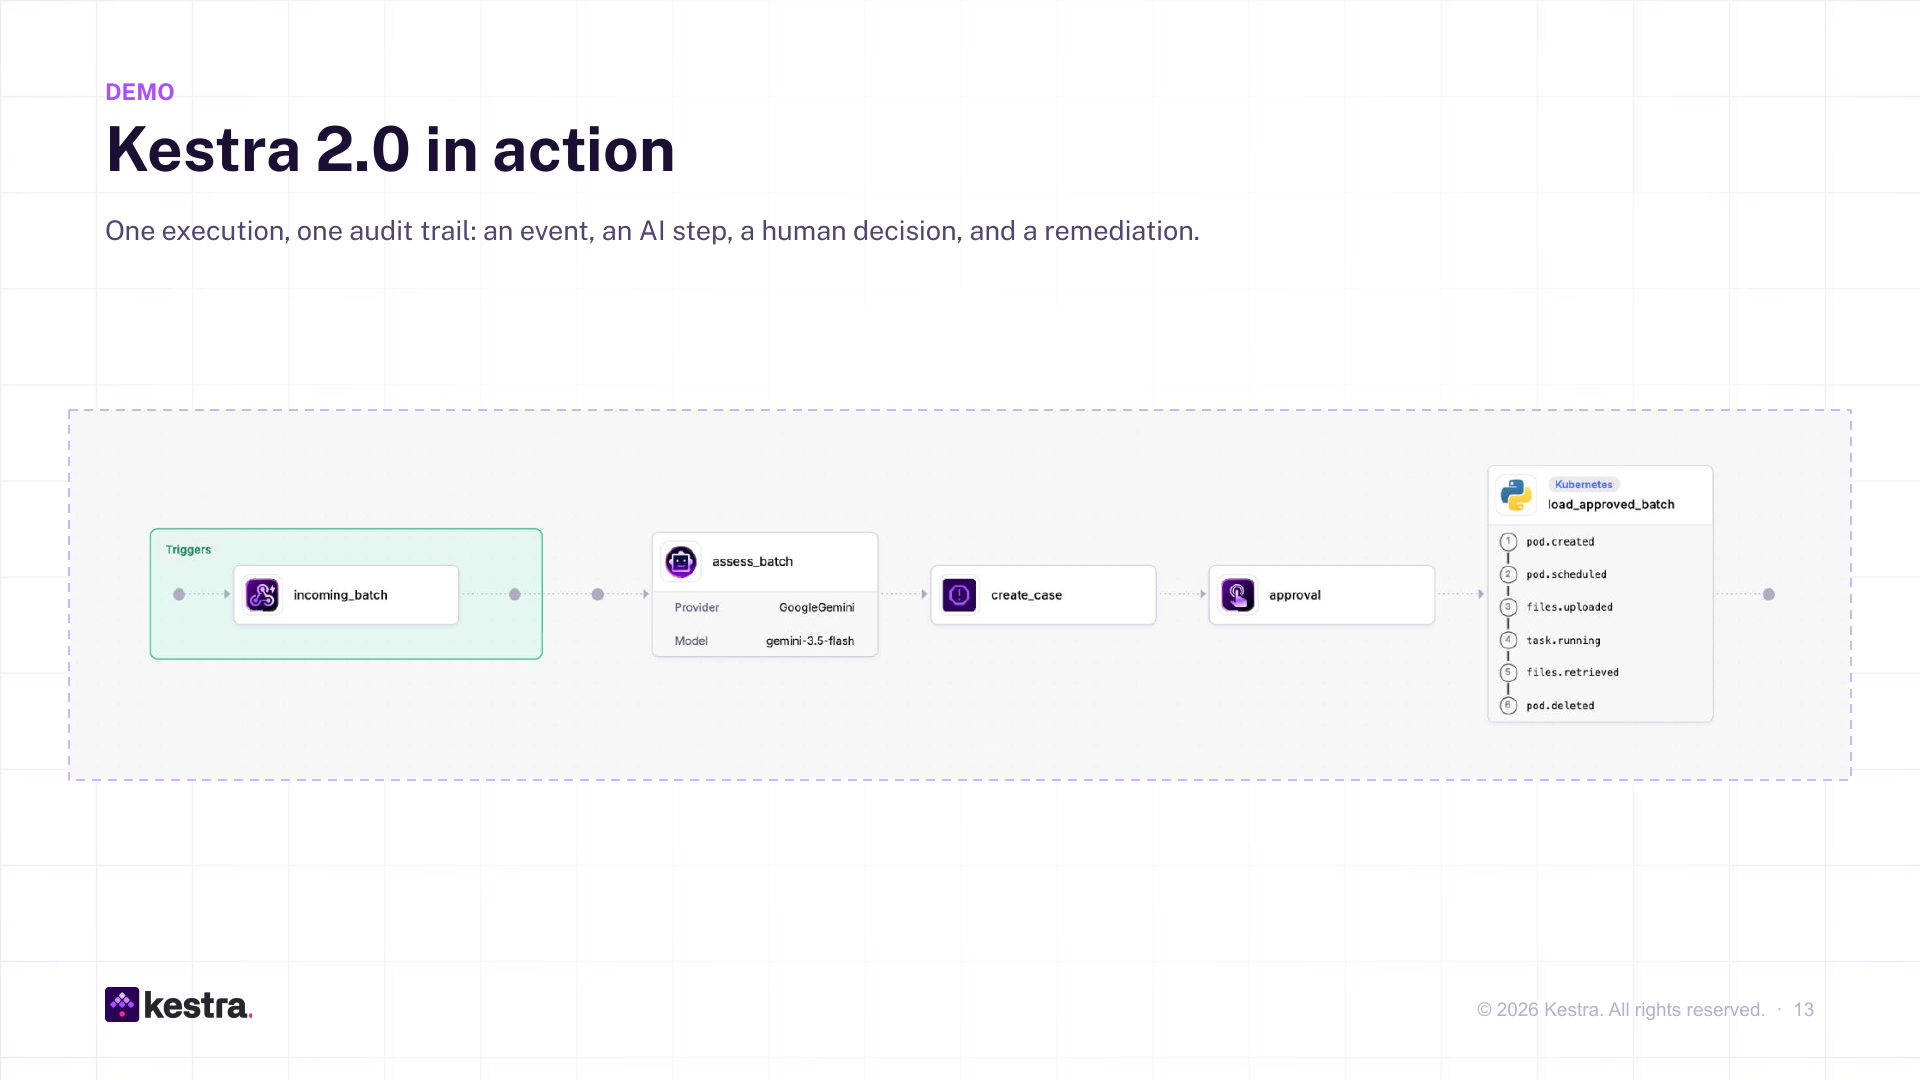Click step 4 circle next to task.running
Viewport: 1920px width, 1080px height.
coord(1508,640)
